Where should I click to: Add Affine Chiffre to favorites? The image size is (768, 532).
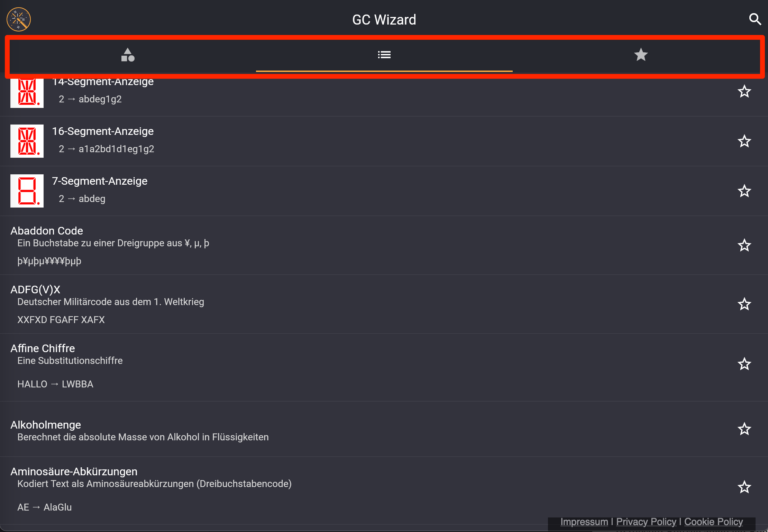[744, 364]
